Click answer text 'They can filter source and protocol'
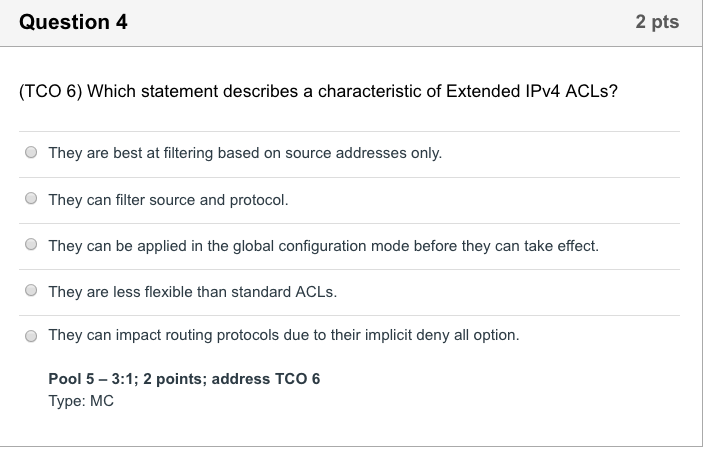The height and width of the screenshot is (467, 721). [x=168, y=200]
